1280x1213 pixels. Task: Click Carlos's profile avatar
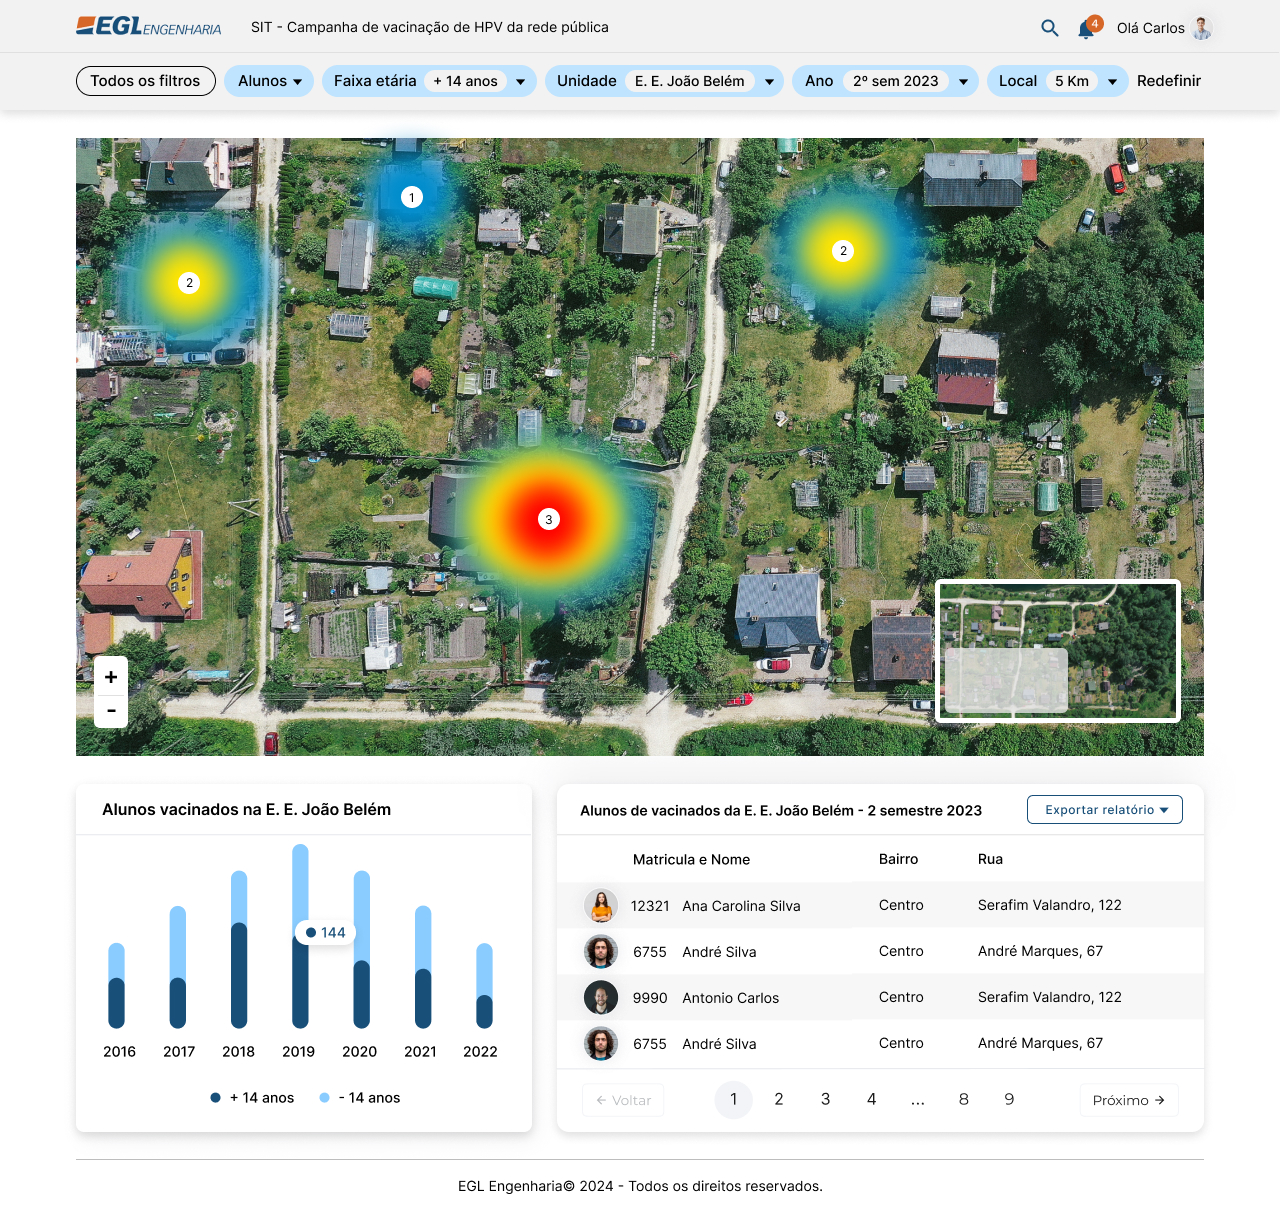(1202, 28)
